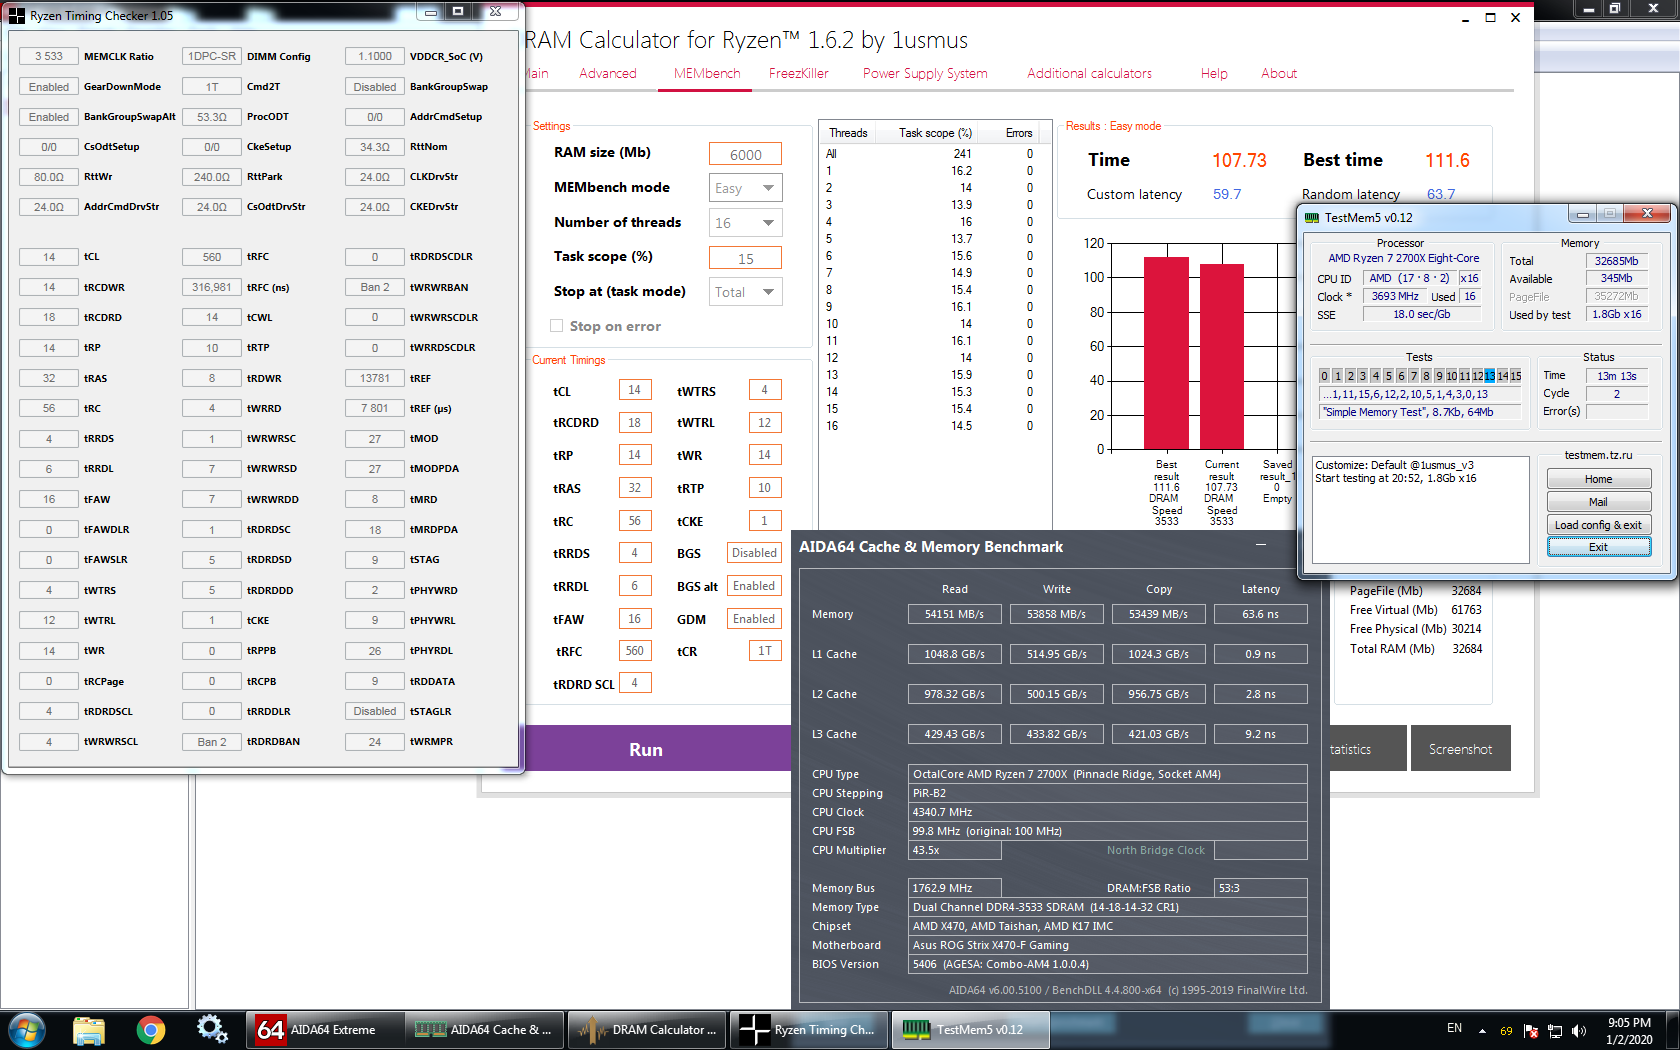The height and width of the screenshot is (1050, 1680).
Task: Click the Current result red bar in chart
Action: [1221, 356]
